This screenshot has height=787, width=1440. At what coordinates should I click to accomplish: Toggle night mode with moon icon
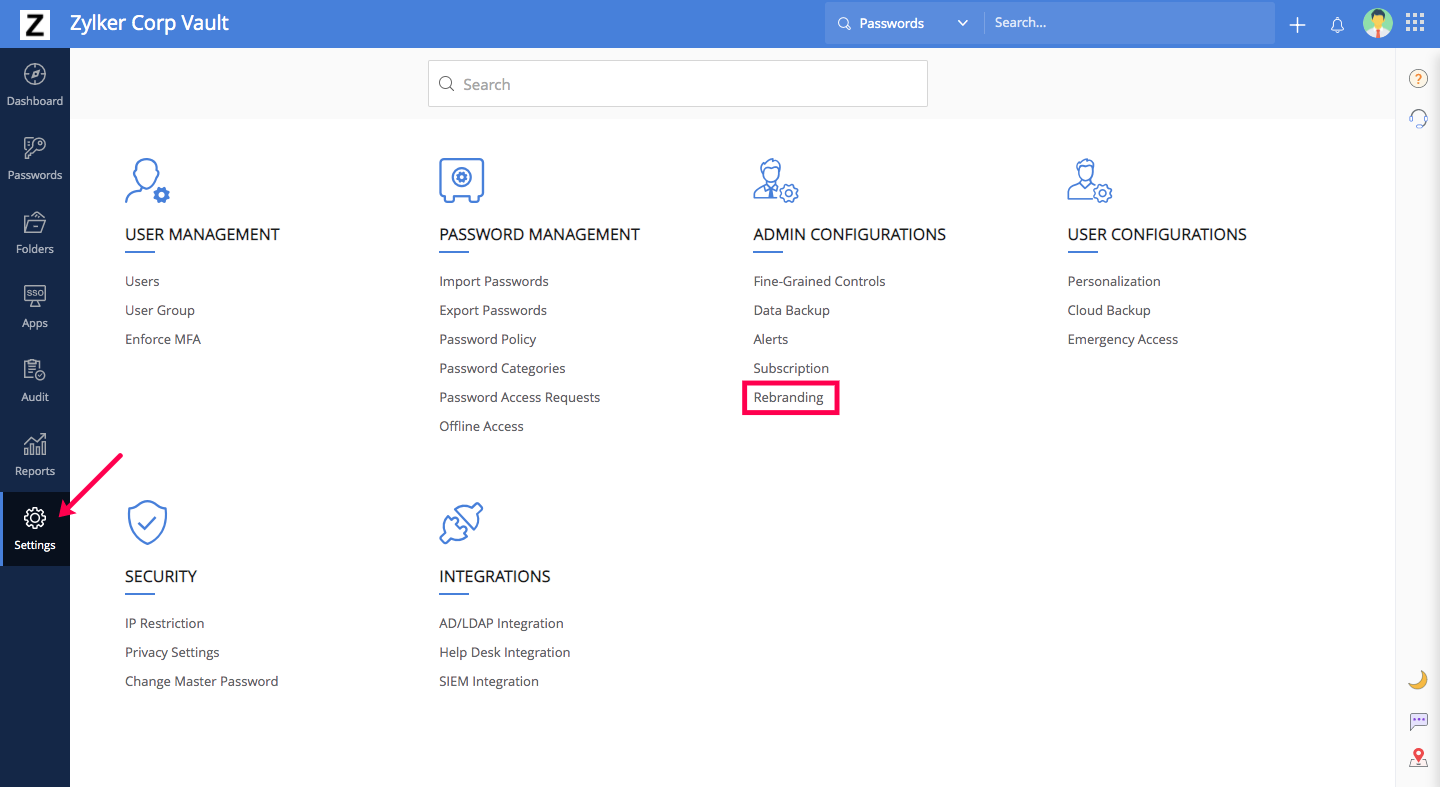1417,680
